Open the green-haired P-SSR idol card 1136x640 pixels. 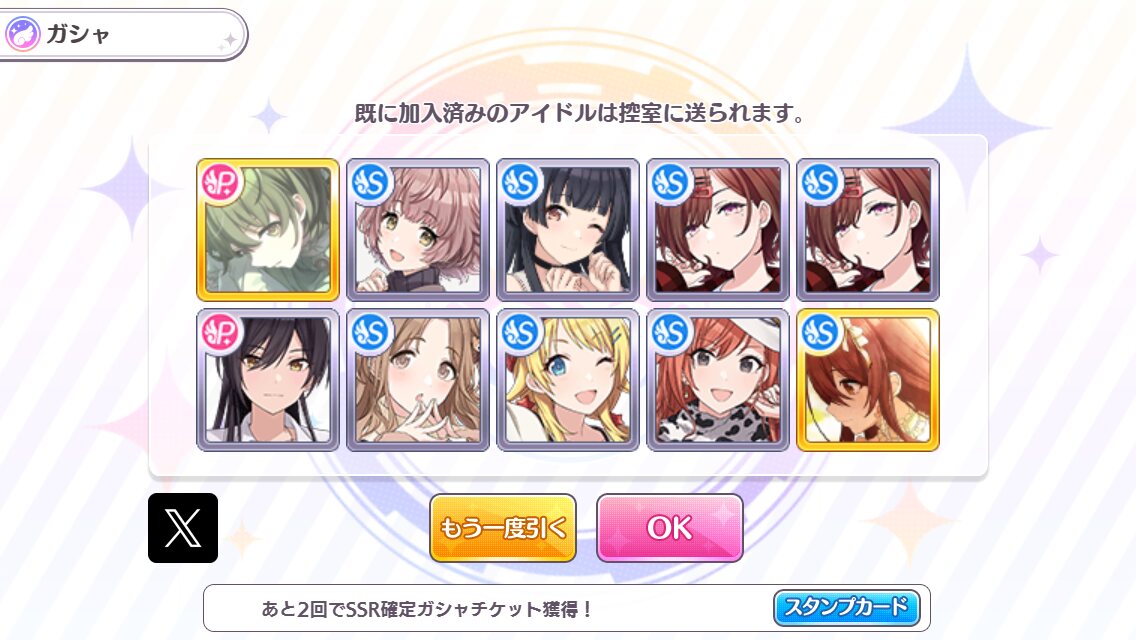pyautogui.click(x=268, y=230)
